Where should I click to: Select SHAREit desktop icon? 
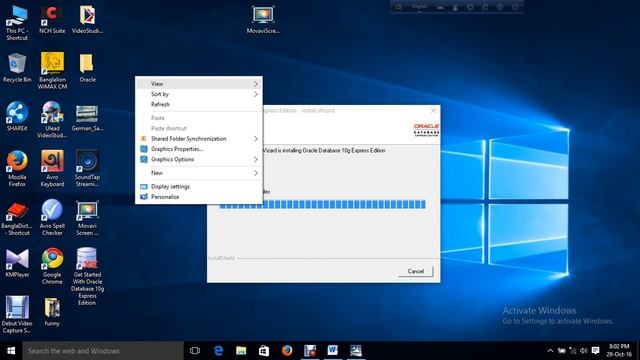tap(17, 117)
